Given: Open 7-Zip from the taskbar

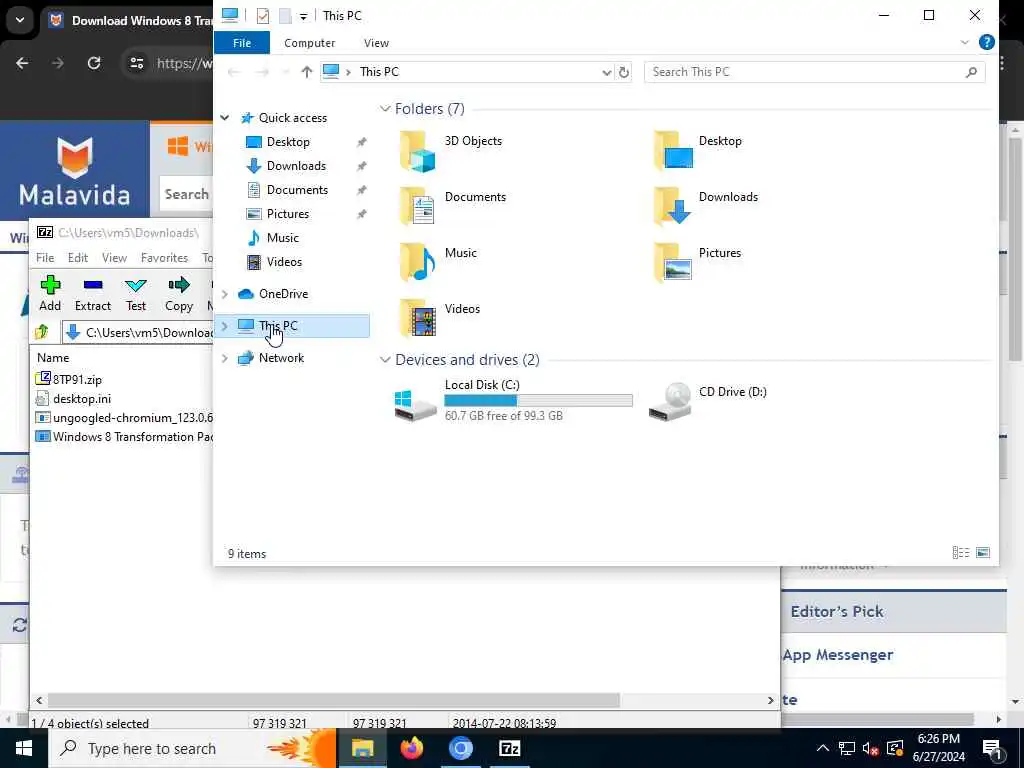Looking at the screenshot, I should [x=509, y=748].
